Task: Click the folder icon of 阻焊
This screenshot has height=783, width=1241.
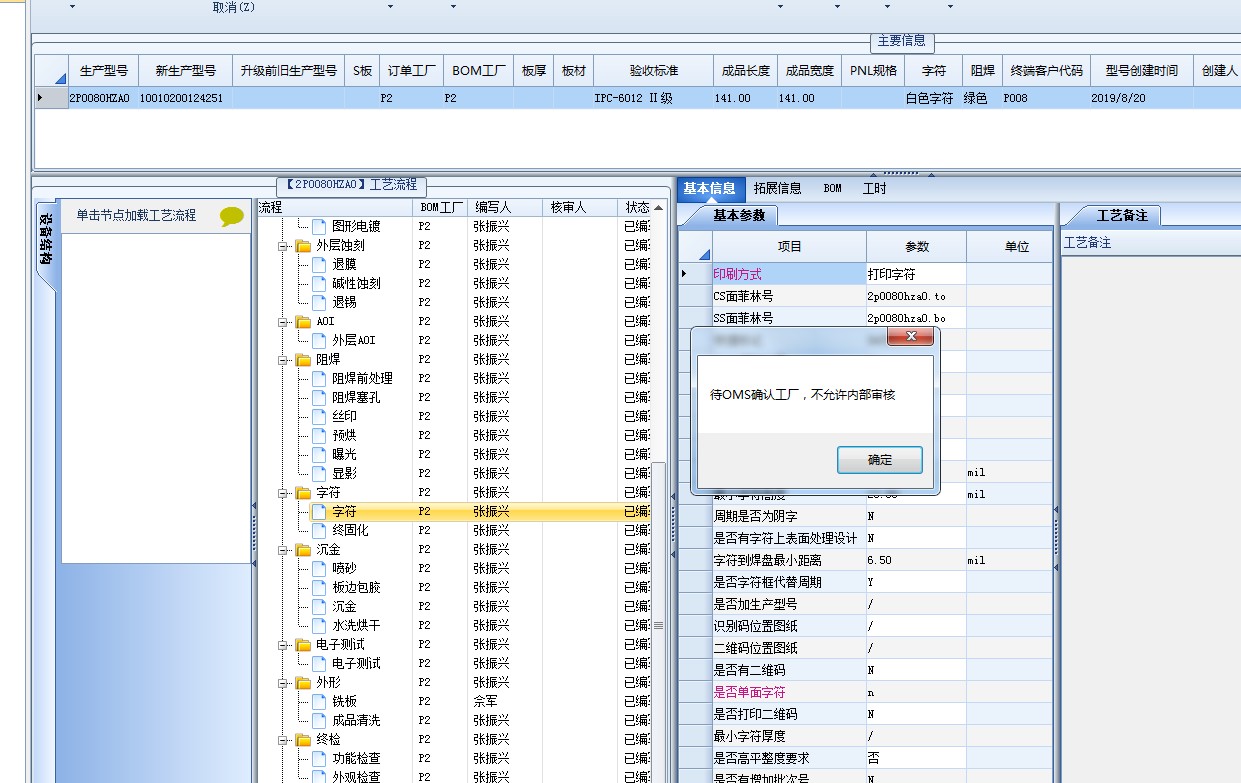Action: pyautogui.click(x=303, y=359)
